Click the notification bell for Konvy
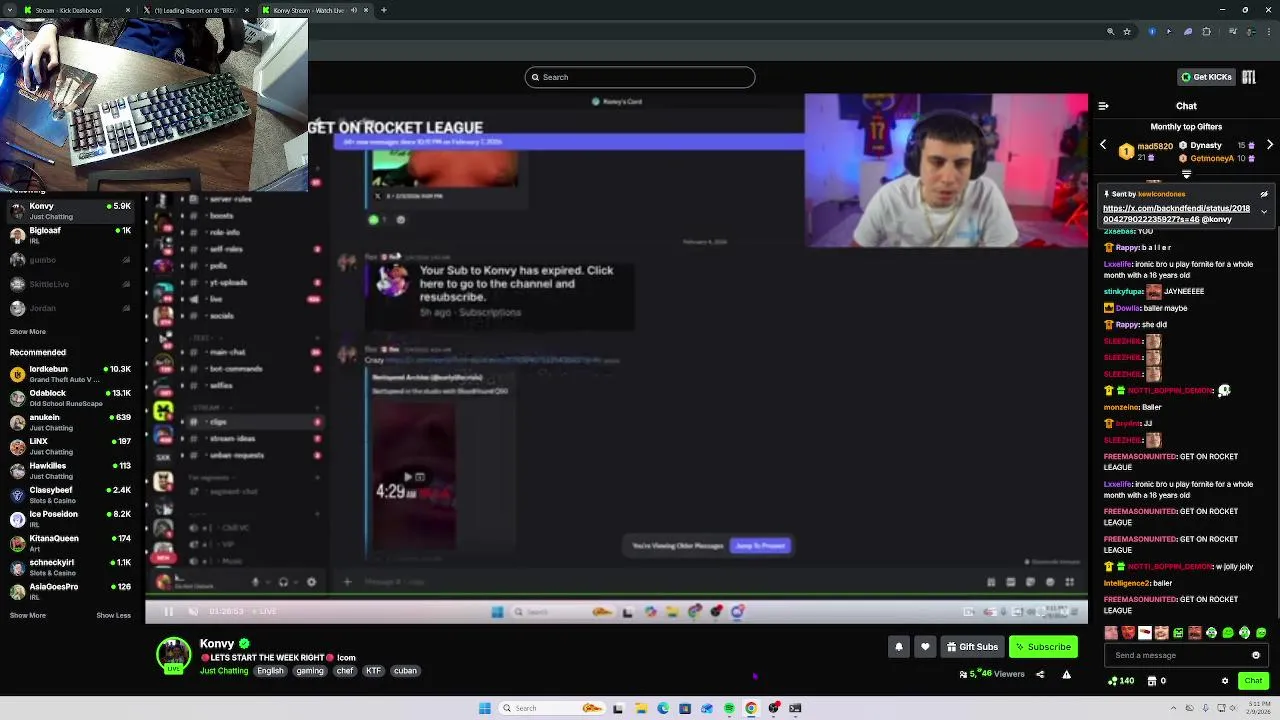This screenshot has width=1280, height=720. pos(898,647)
